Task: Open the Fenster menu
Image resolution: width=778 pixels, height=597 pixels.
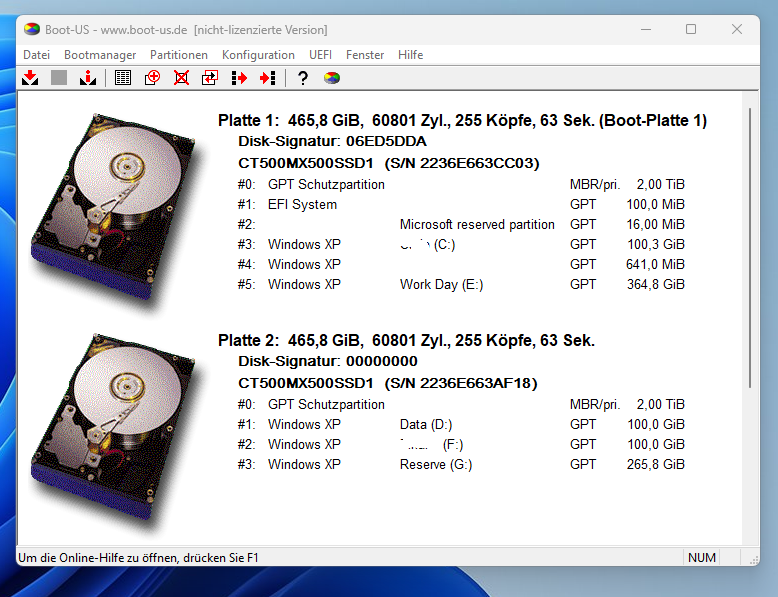Action: 365,55
